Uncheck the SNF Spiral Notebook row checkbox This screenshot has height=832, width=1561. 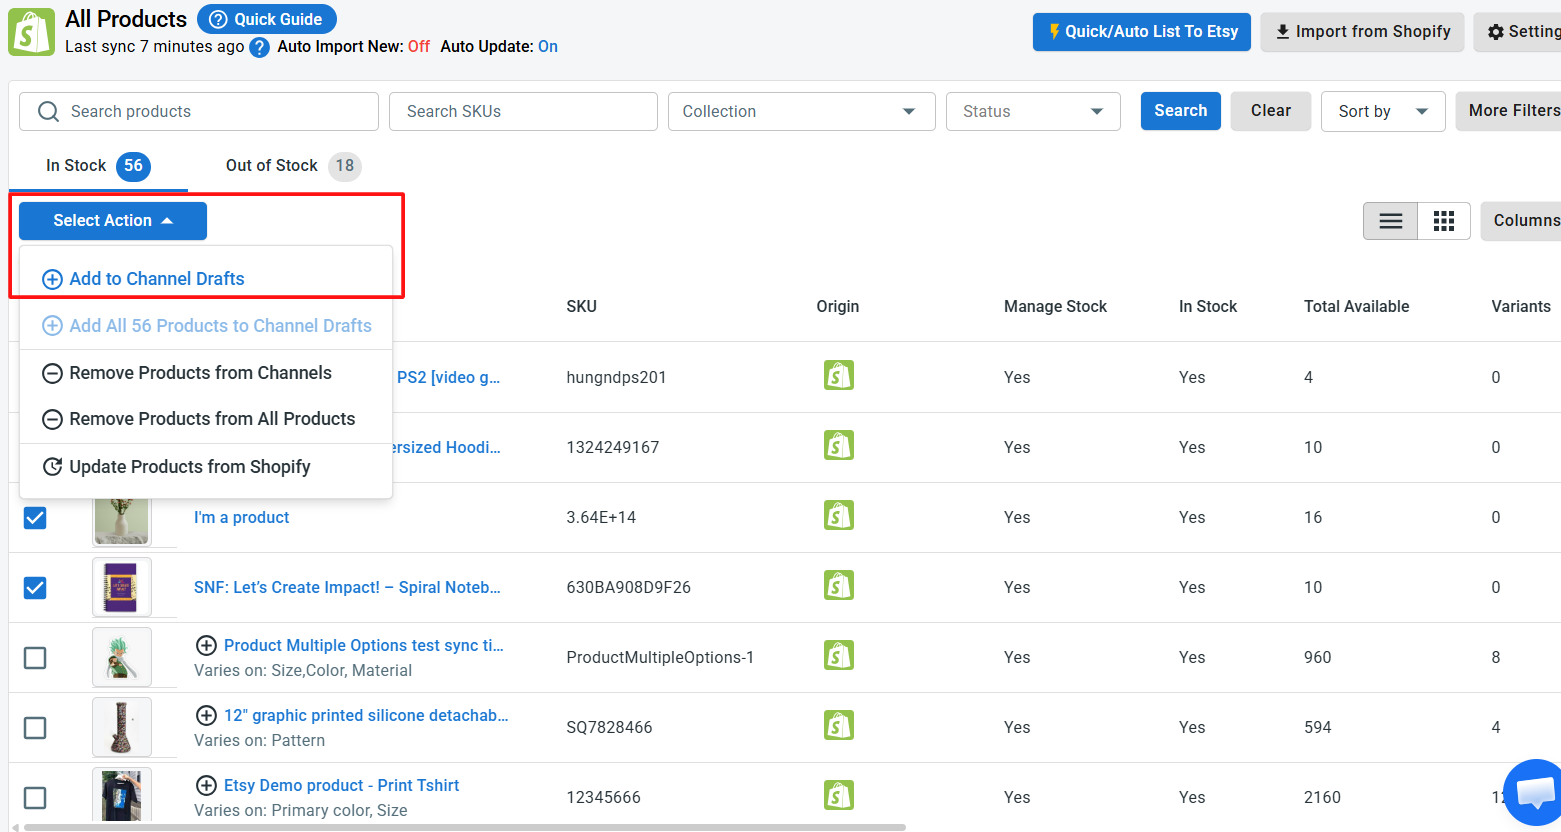click(35, 588)
